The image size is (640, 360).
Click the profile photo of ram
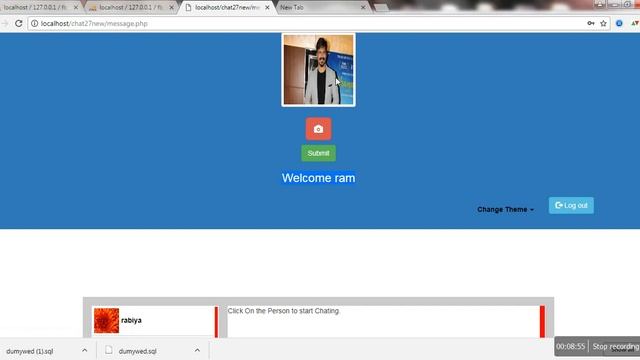(318, 70)
